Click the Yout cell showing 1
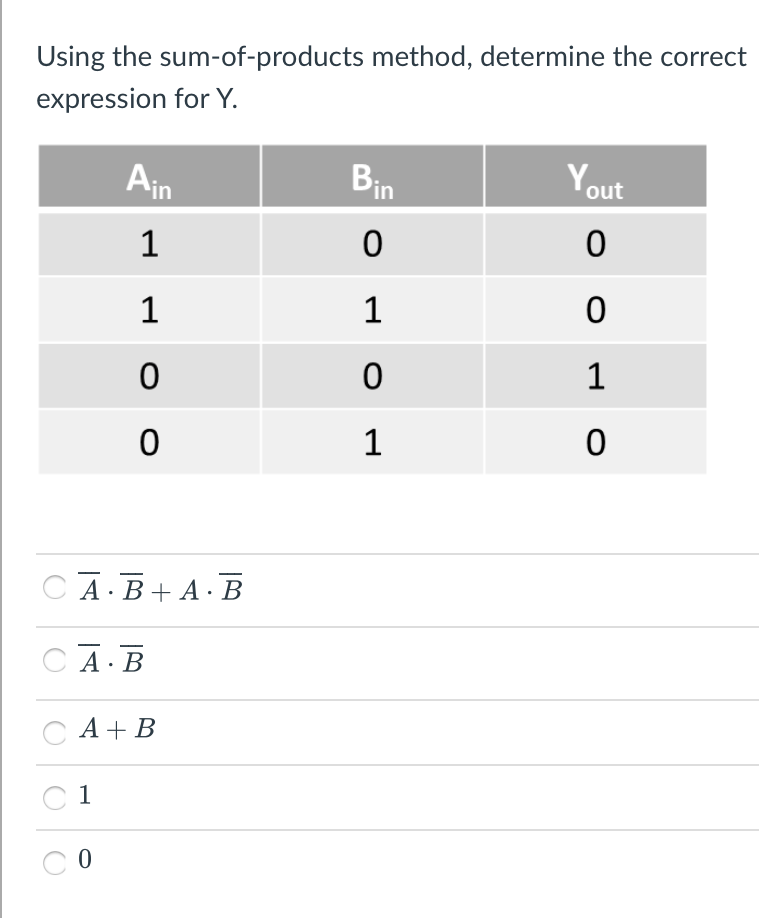 click(595, 376)
